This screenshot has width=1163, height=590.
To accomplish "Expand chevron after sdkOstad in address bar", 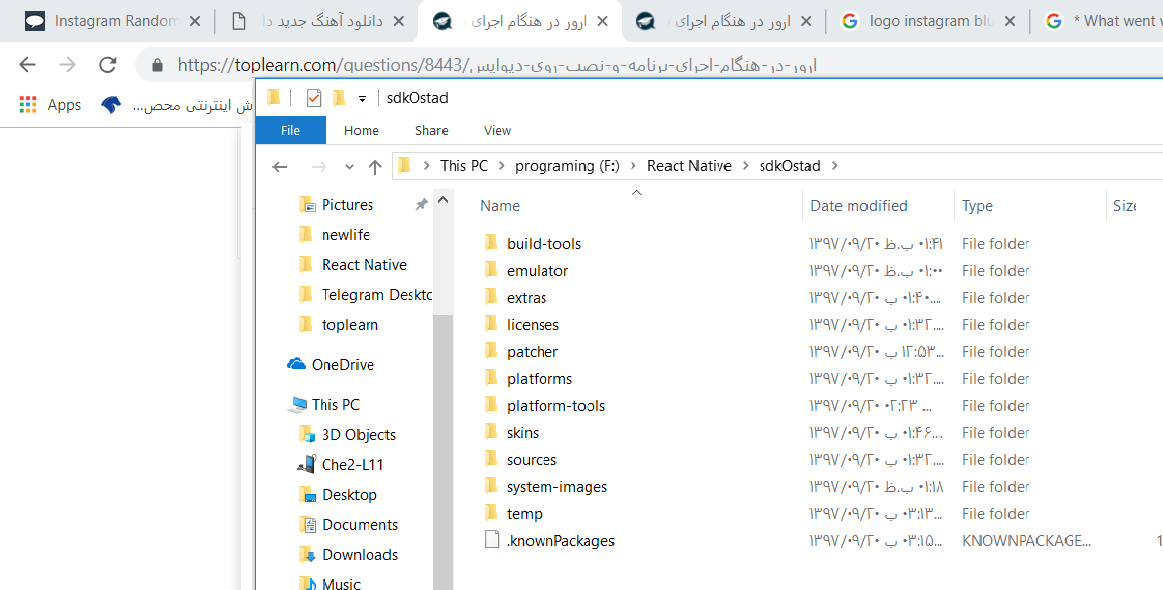I will click(834, 166).
